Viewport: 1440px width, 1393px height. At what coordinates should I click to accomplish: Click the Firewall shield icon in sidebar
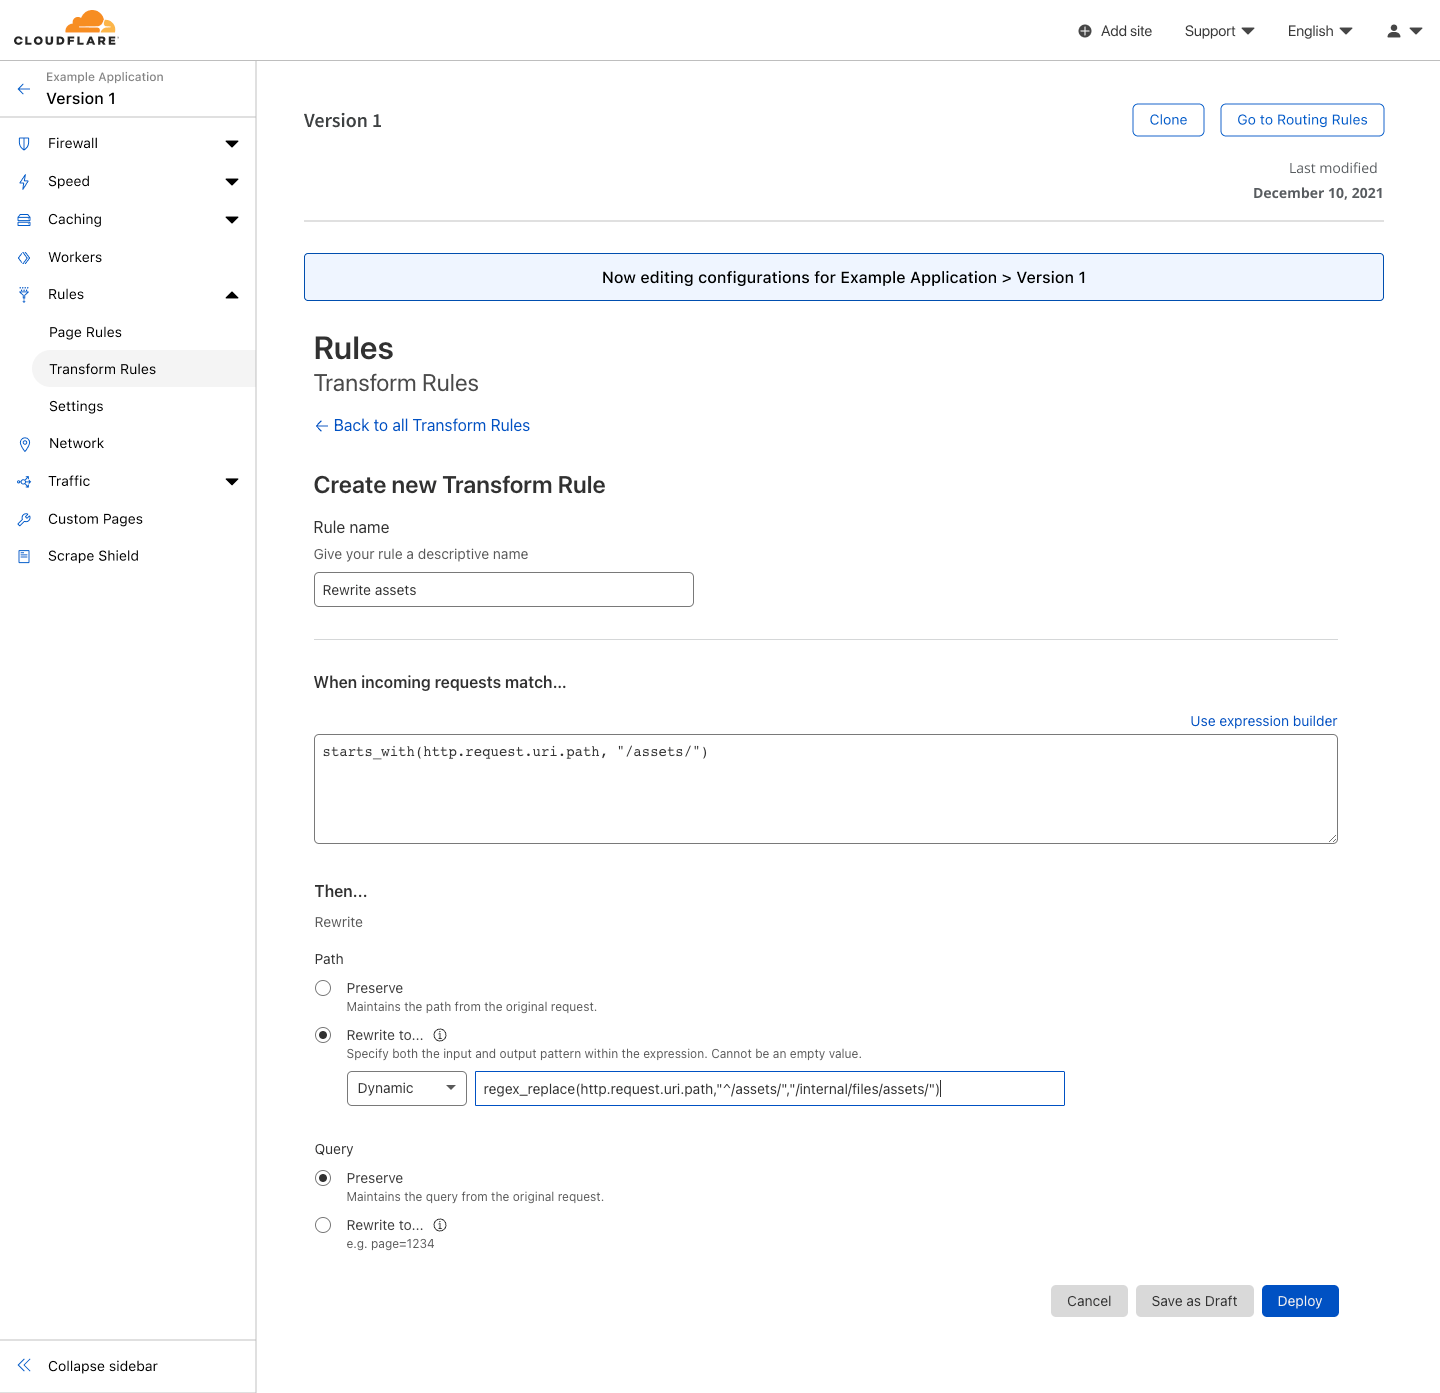[24, 144]
